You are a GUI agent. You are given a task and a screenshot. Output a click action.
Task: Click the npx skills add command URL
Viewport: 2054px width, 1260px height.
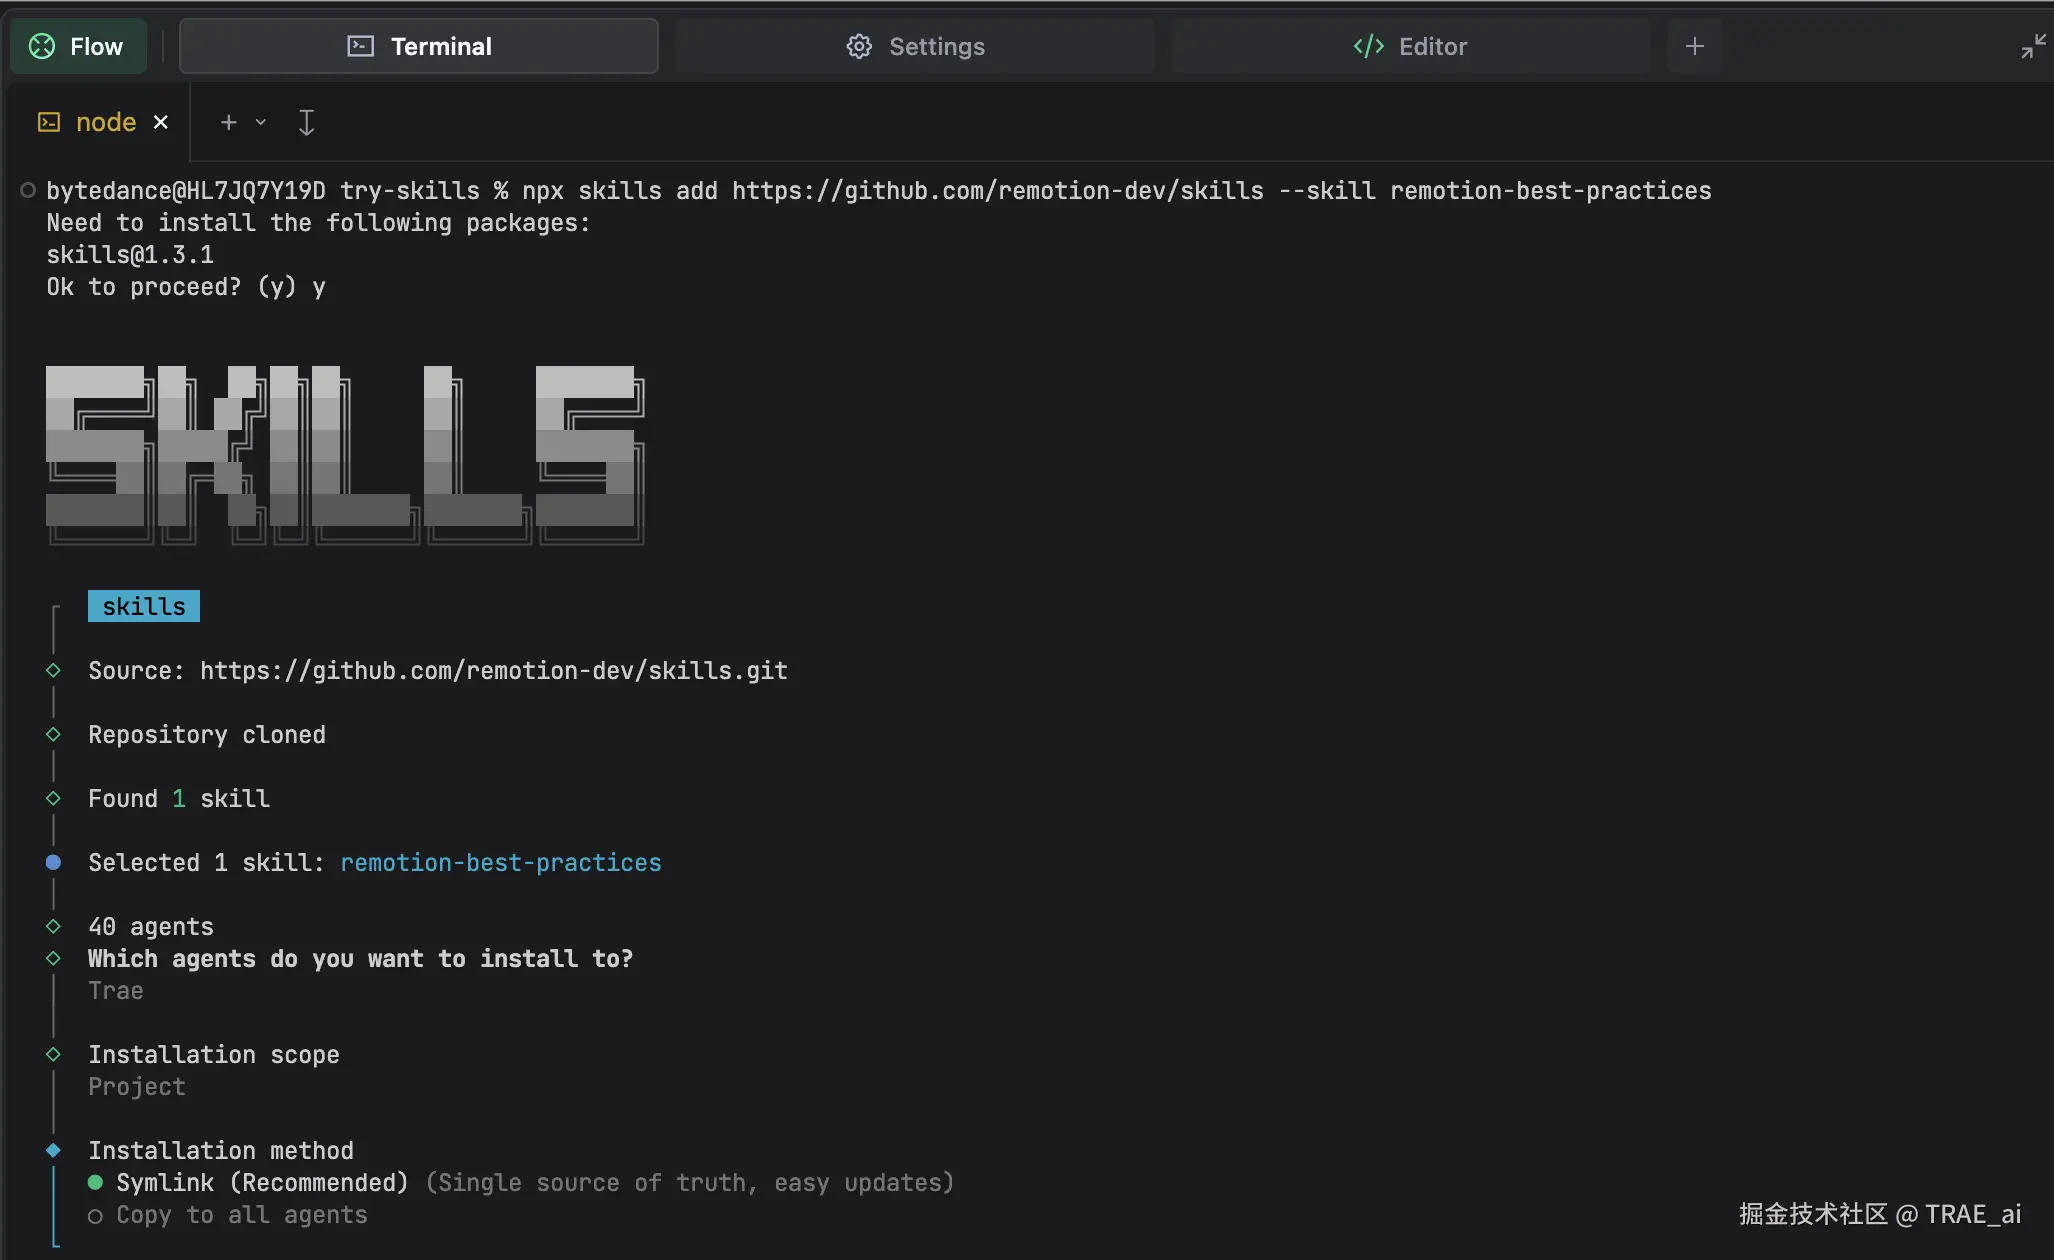997,191
